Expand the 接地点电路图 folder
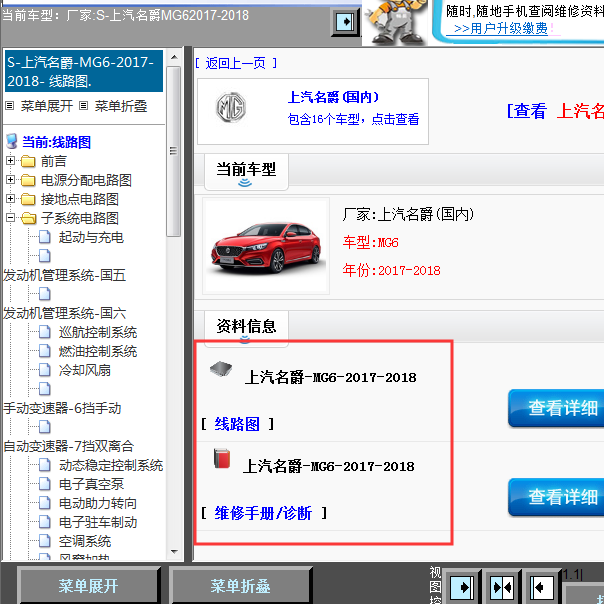This screenshot has height=604, width=604. tap(10, 199)
